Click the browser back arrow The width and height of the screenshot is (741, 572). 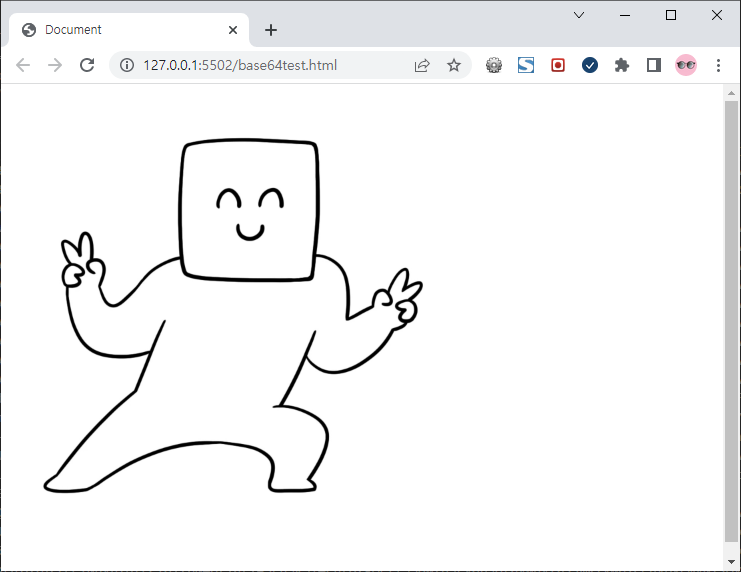[x=23, y=65]
